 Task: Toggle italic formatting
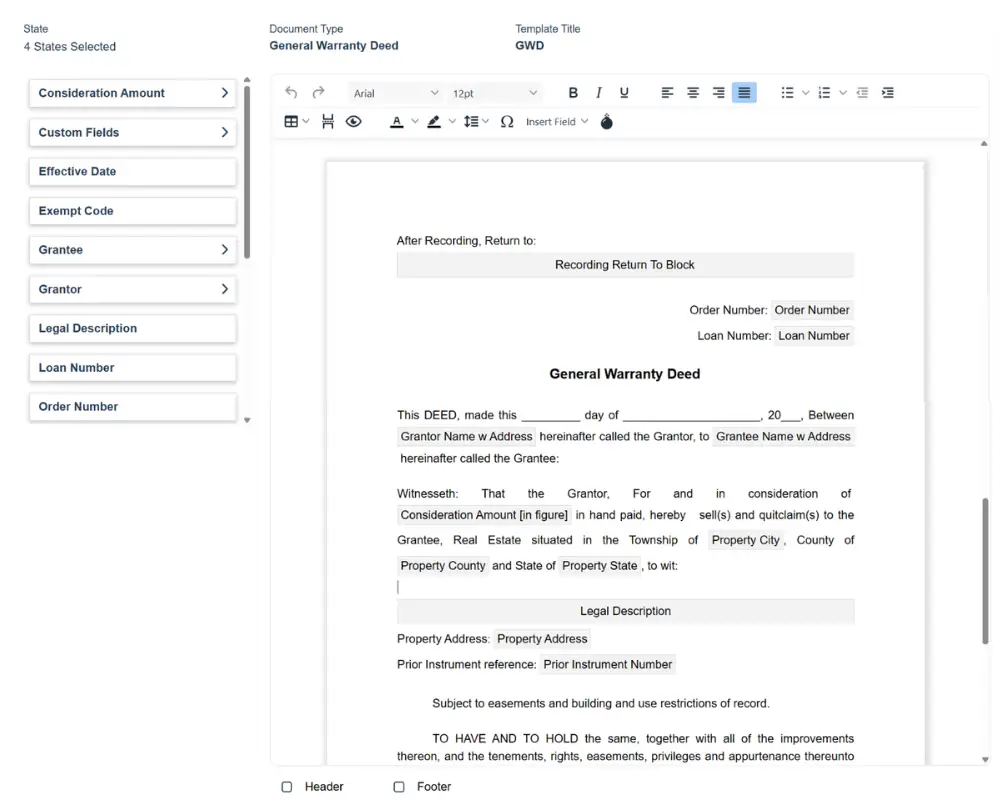[x=598, y=93]
